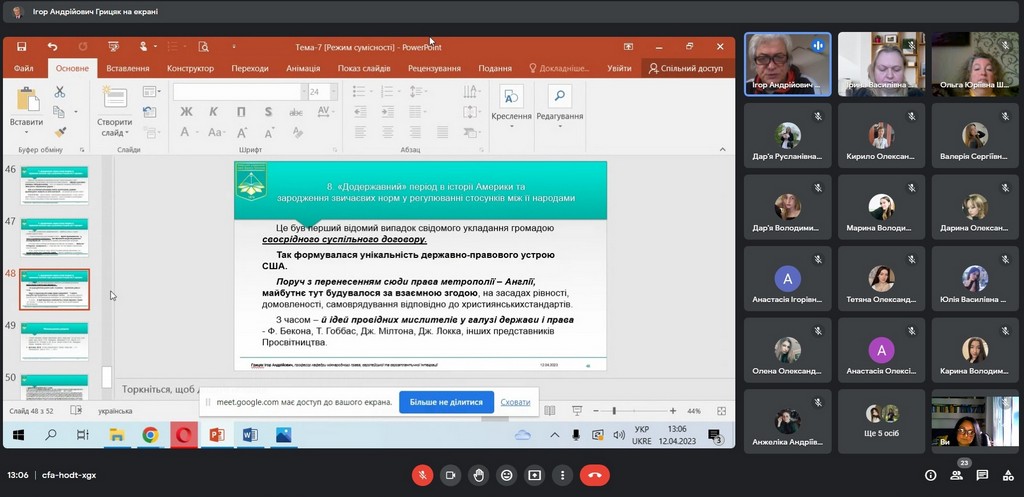This screenshot has width=1024, height=497.
Task: Adjust the PowerPoint zoom slider
Action: tap(614, 411)
